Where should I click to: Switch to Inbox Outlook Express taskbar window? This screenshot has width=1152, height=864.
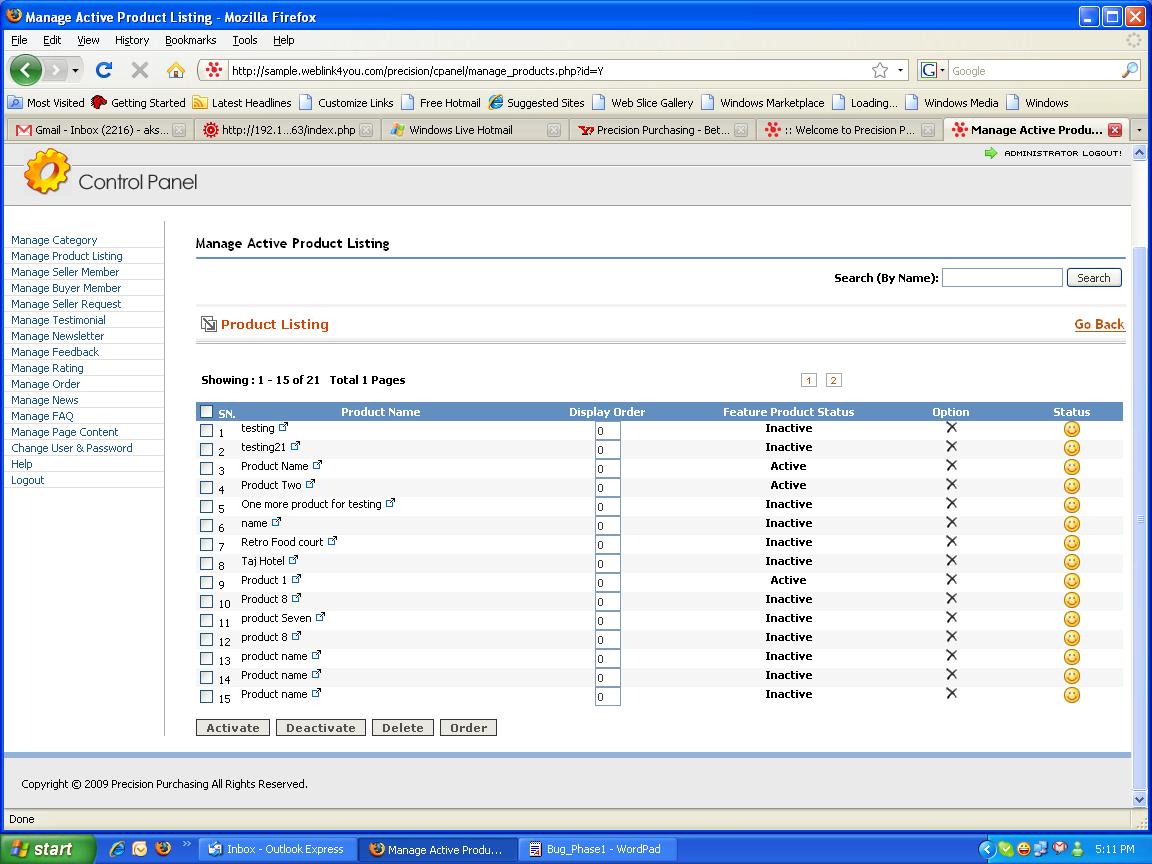[276, 849]
